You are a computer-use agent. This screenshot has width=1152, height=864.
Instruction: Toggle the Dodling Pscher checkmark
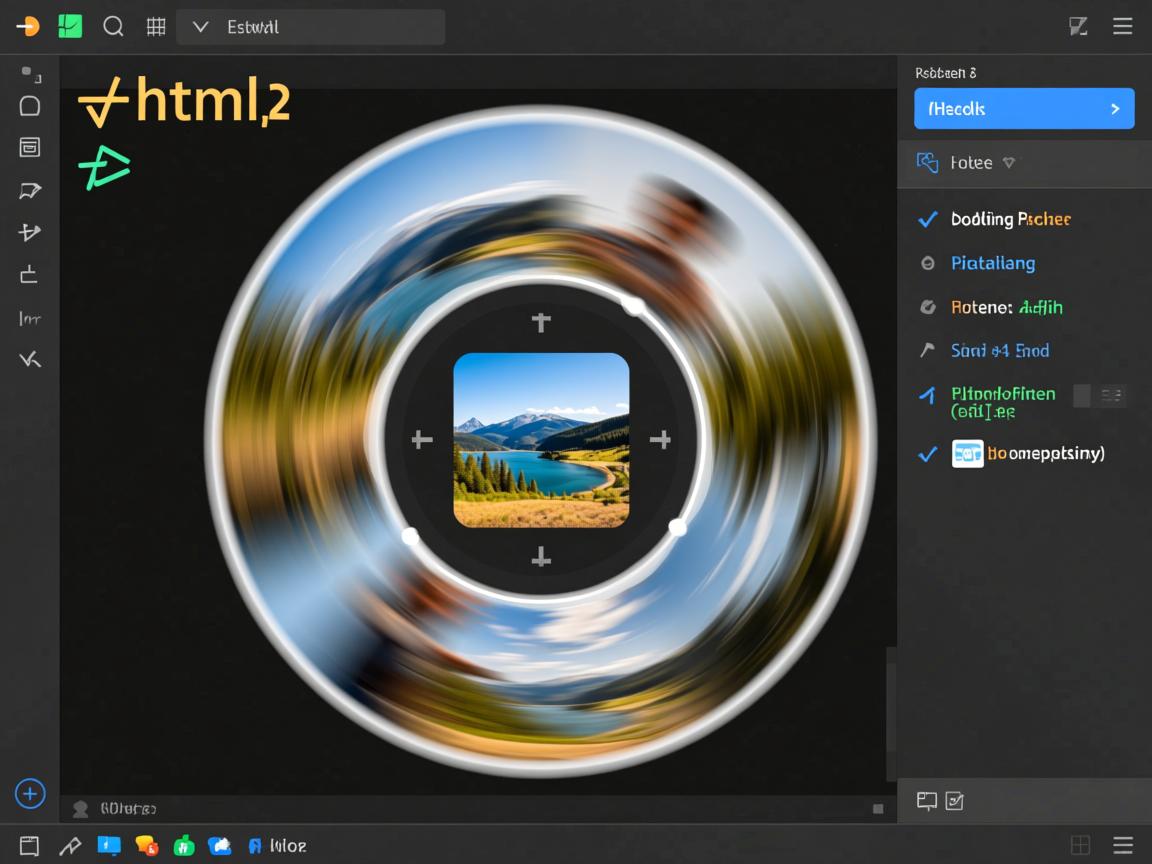(928, 219)
